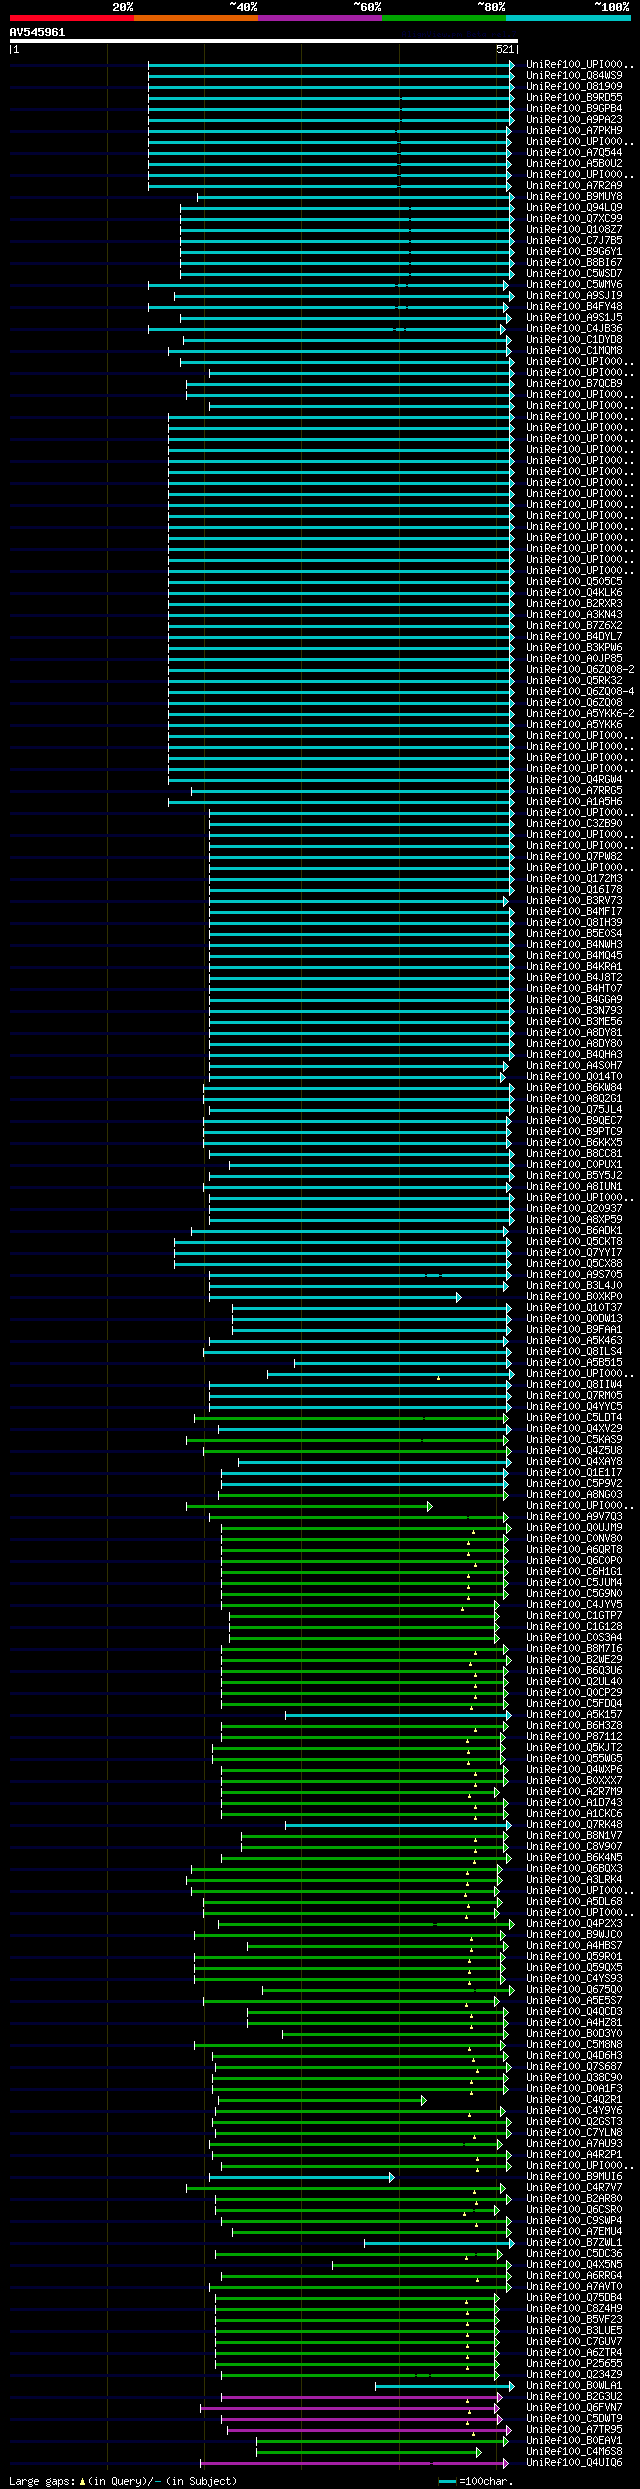Select the UniRef100_C4JB36 hit

pyautogui.click(x=574, y=328)
